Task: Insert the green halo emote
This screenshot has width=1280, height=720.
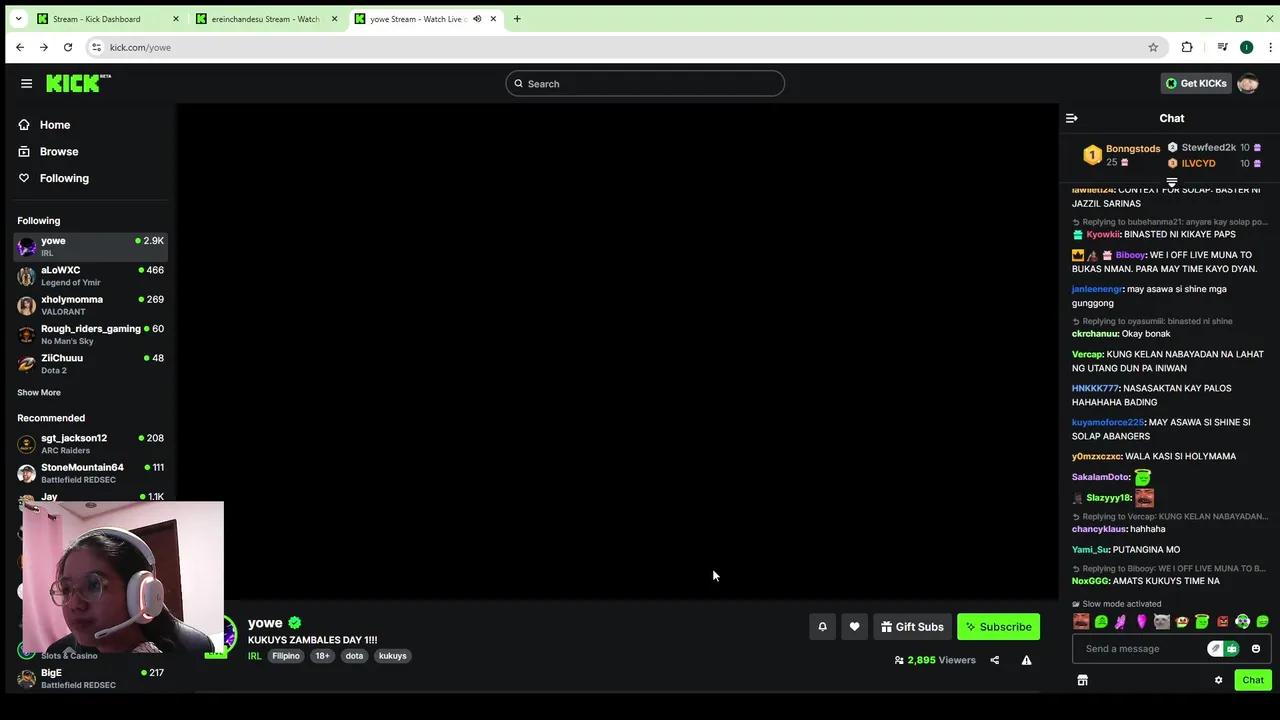Action: coord(1202,621)
